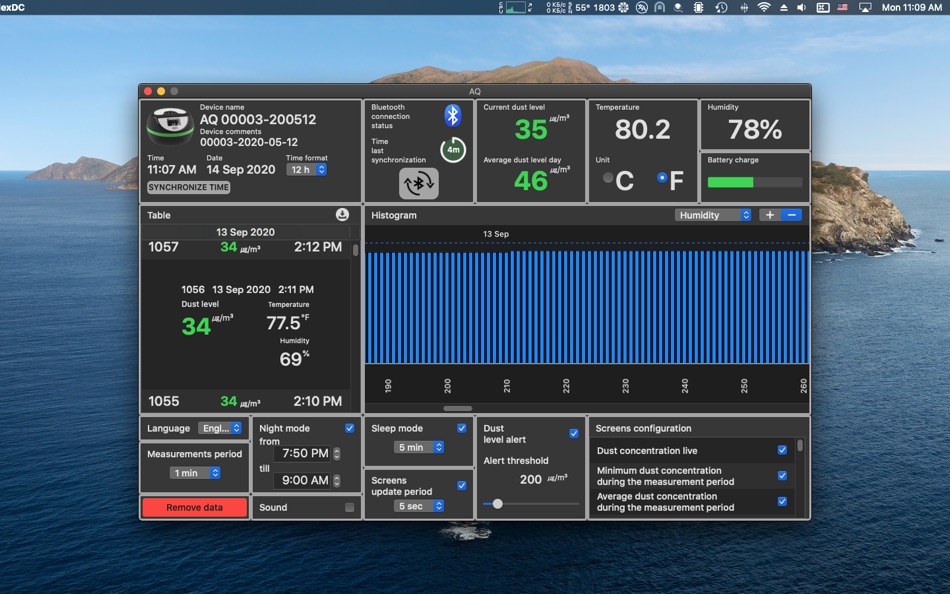
Task: Open the Language dropdown
Action: [220, 428]
